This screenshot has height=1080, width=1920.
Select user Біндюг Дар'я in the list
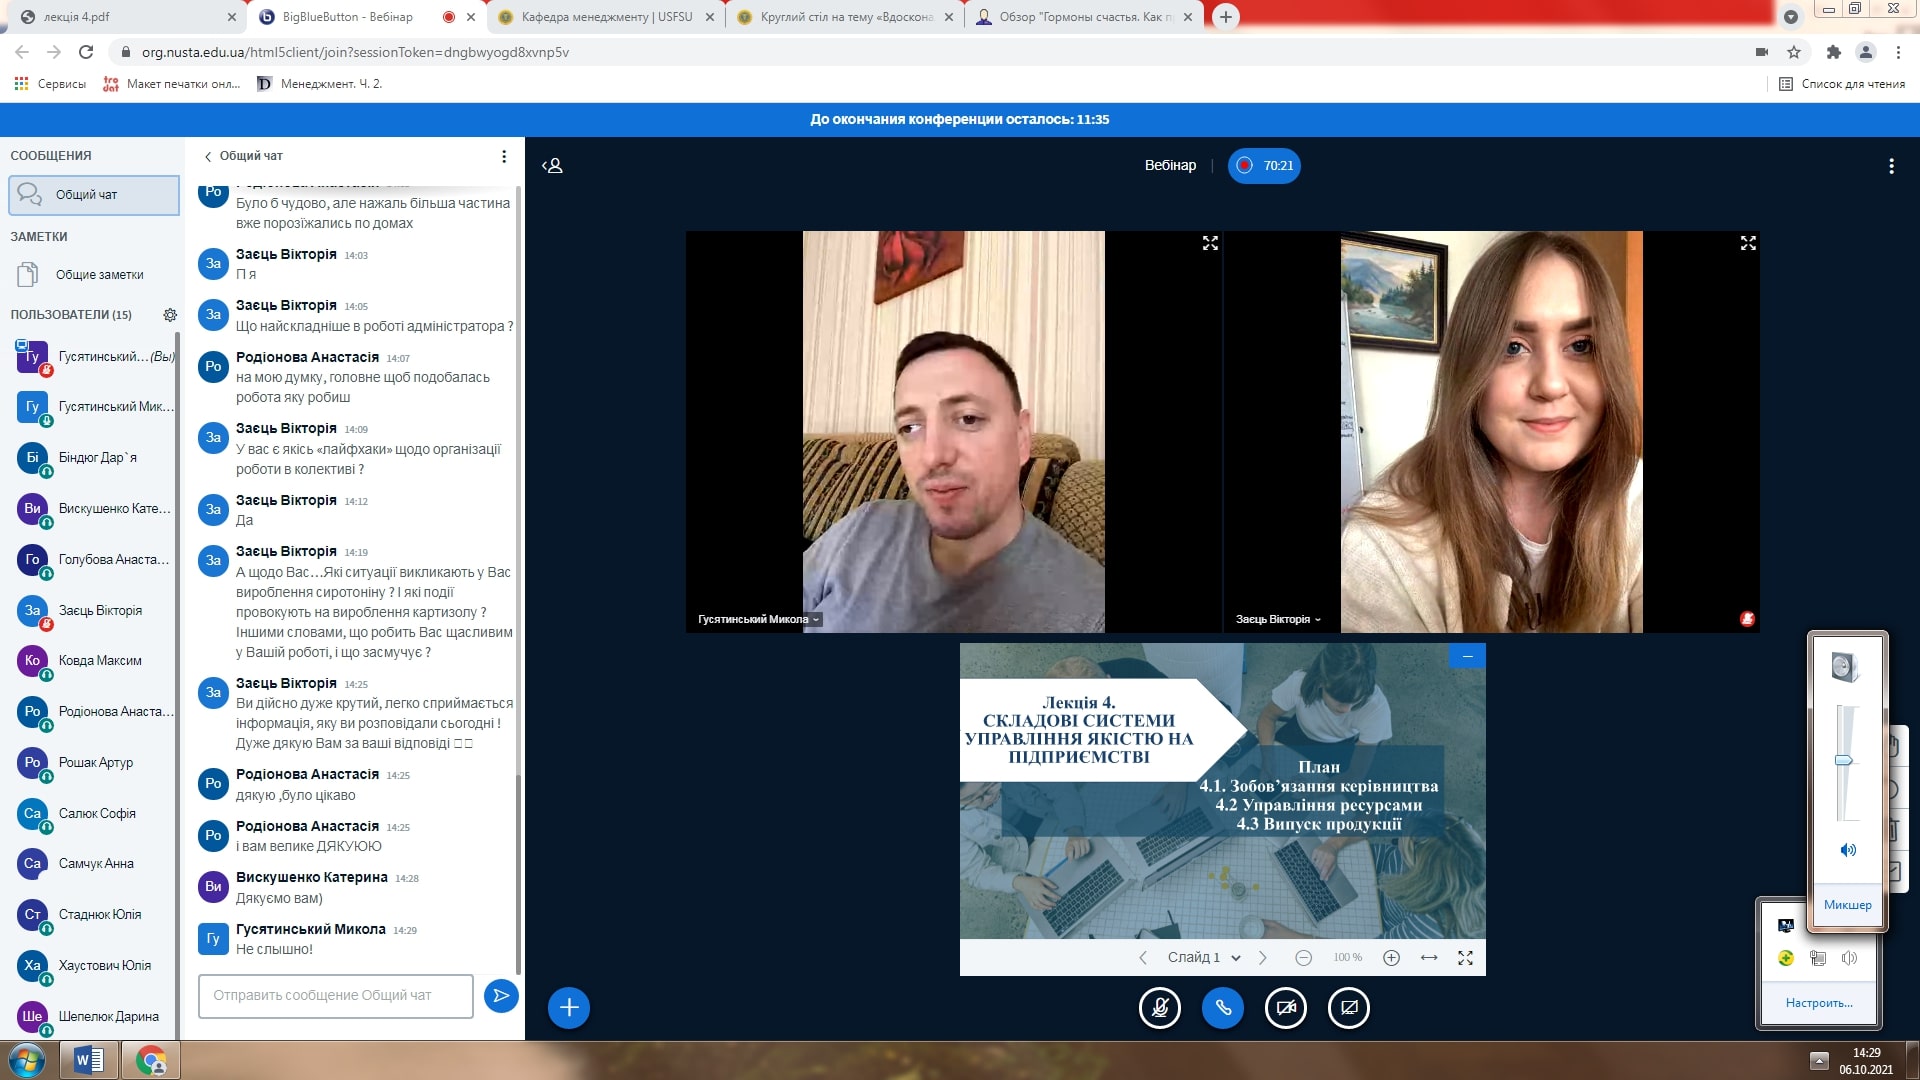coord(94,458)
